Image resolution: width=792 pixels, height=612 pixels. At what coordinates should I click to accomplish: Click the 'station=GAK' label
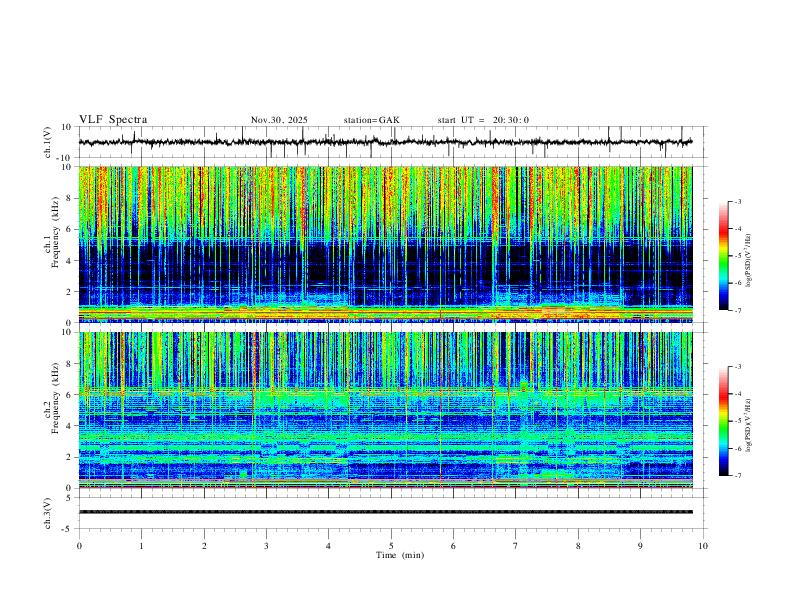pos(371,120)
